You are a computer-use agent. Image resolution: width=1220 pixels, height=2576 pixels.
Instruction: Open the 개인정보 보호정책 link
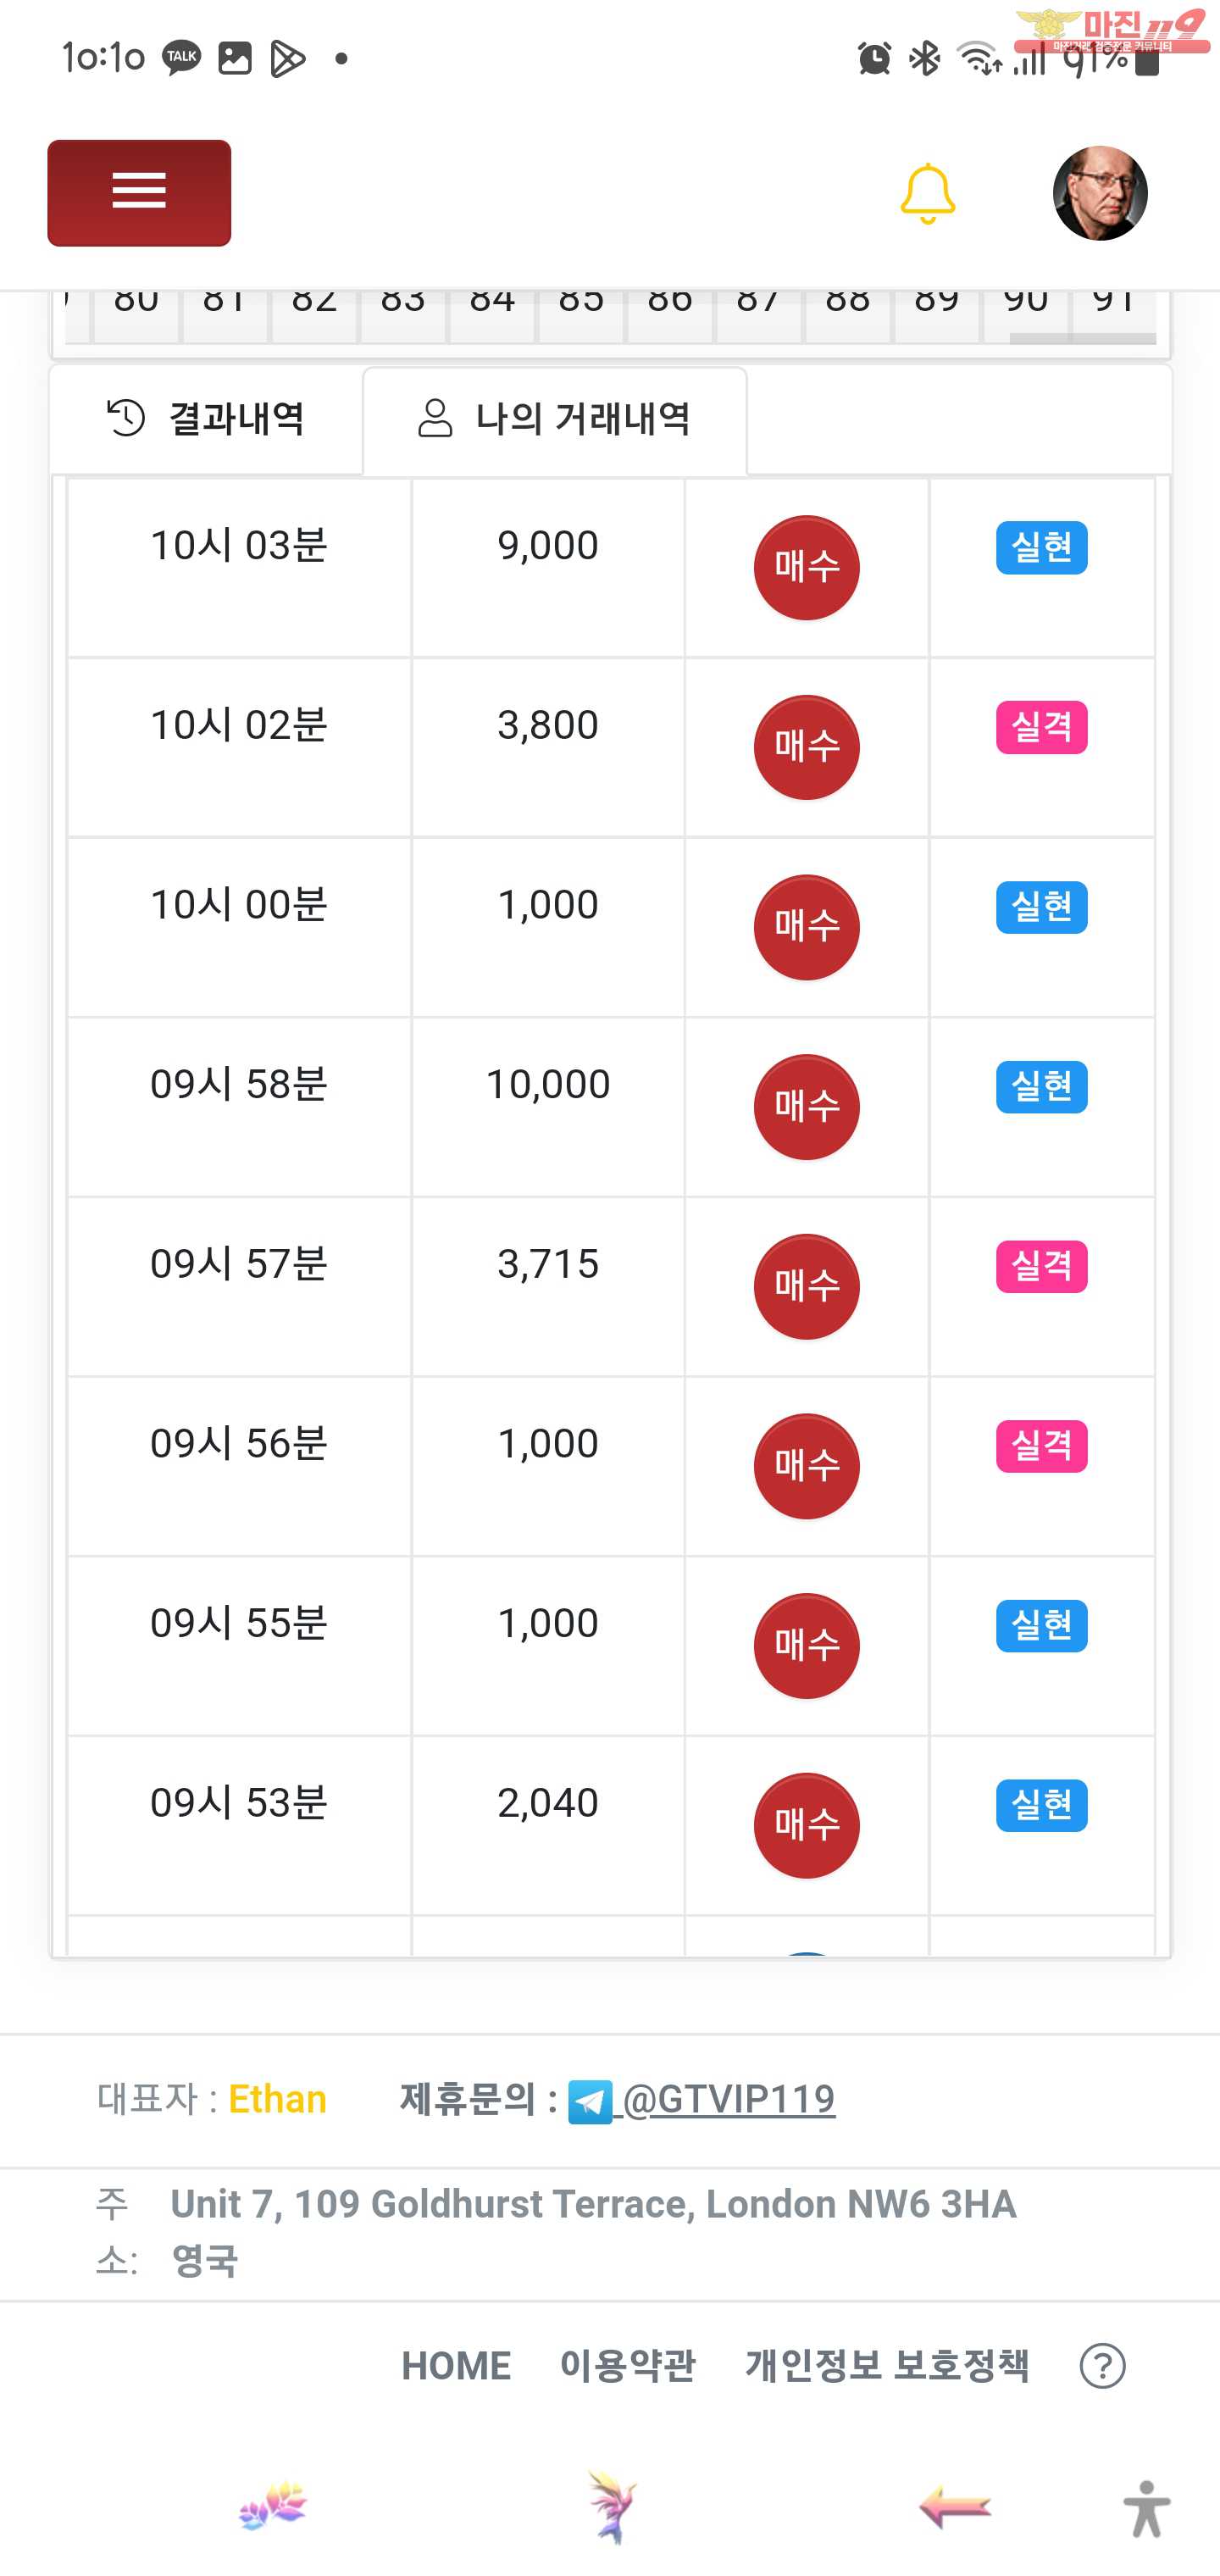click(887, 2366)
